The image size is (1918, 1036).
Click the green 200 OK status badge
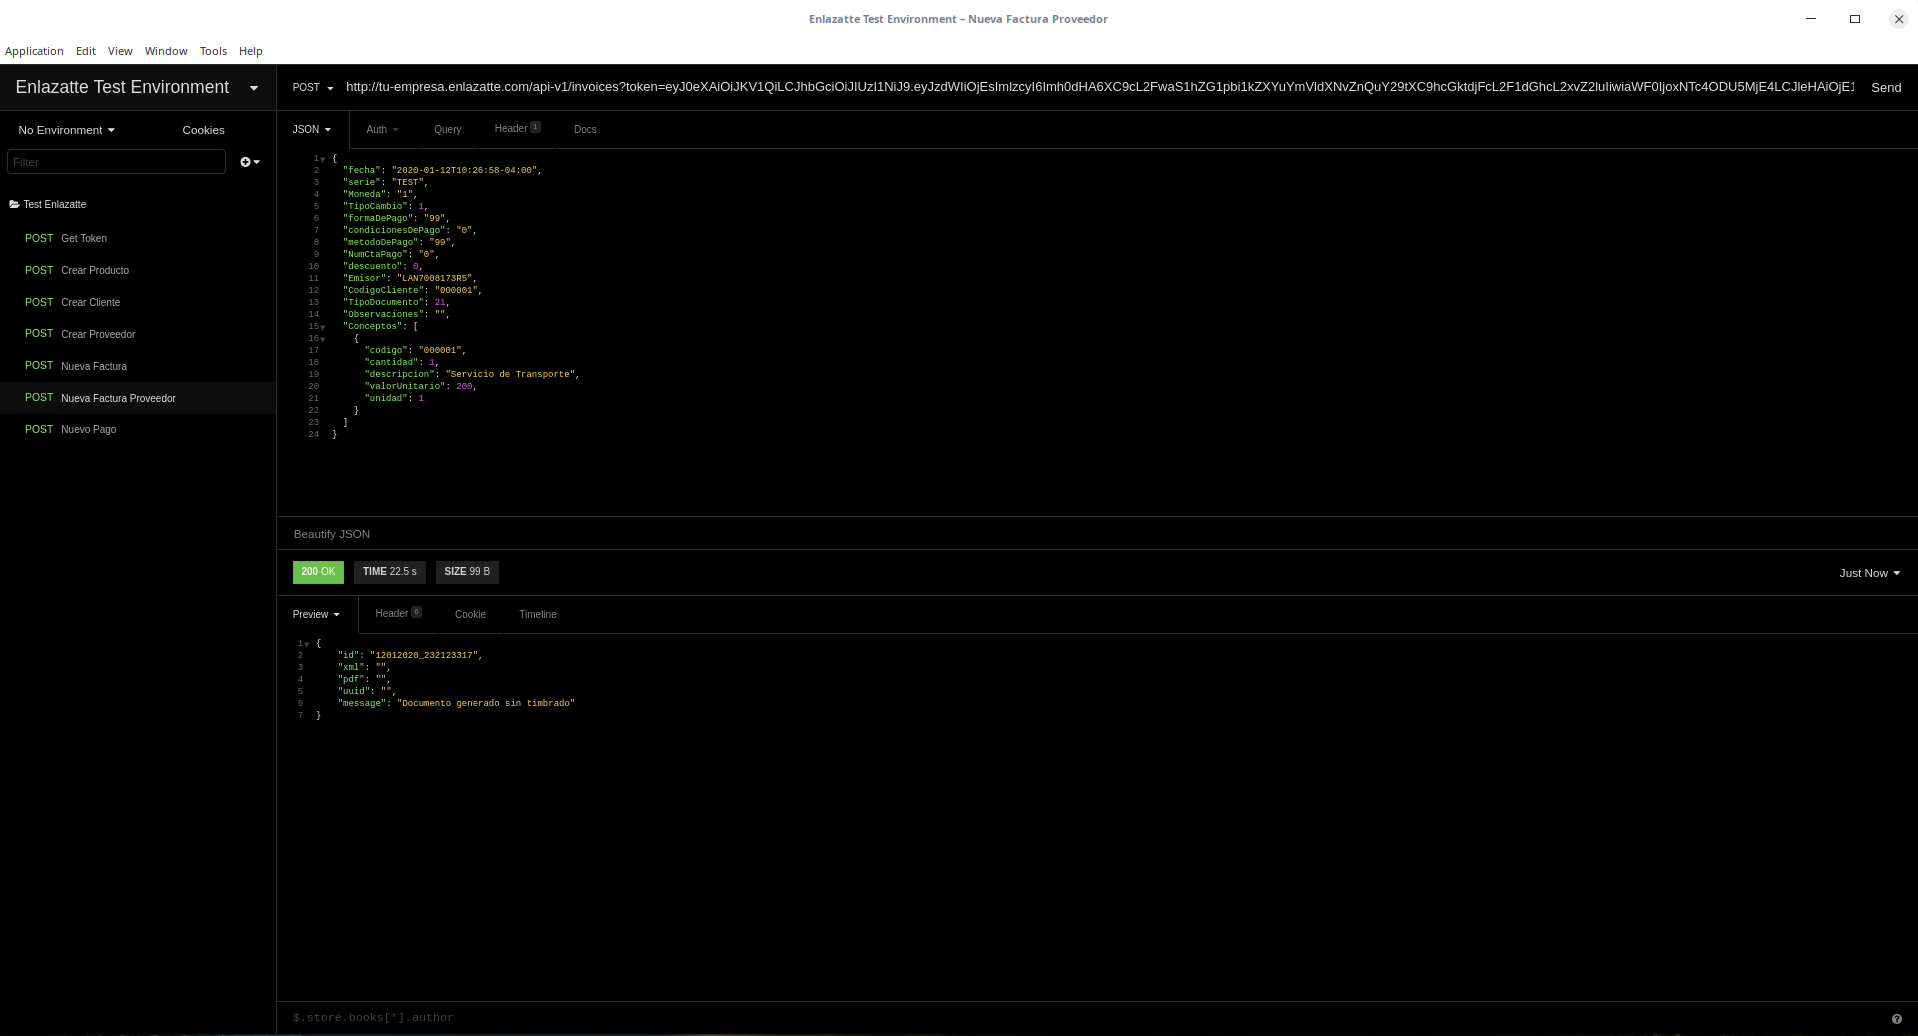[318, 571]
